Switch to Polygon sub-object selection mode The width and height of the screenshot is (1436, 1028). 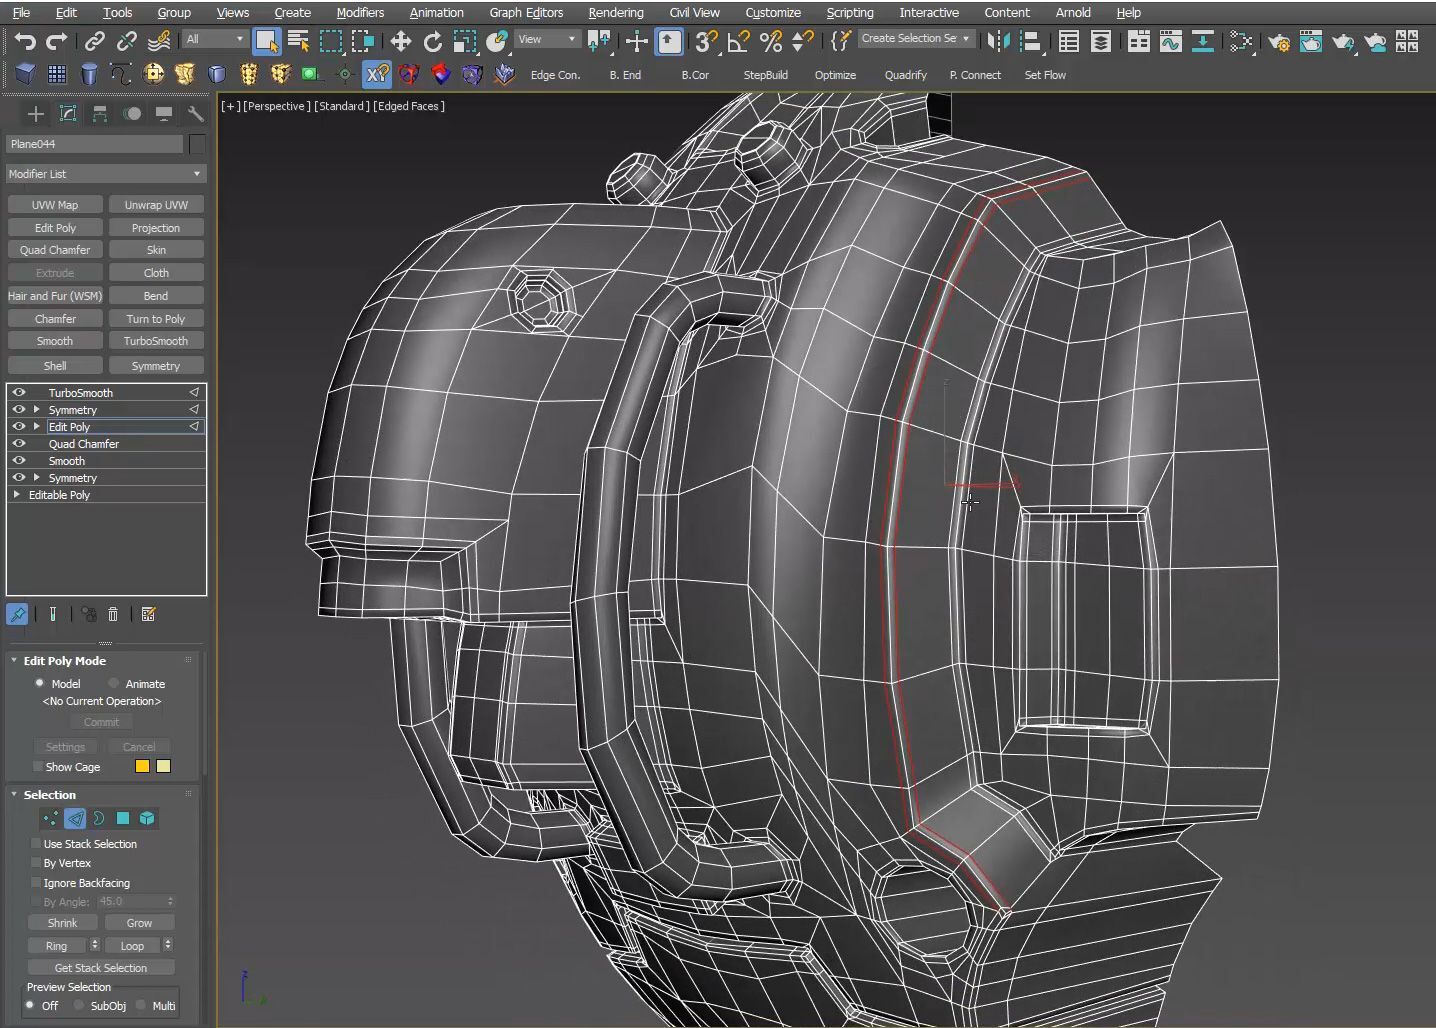coord(123,818)
